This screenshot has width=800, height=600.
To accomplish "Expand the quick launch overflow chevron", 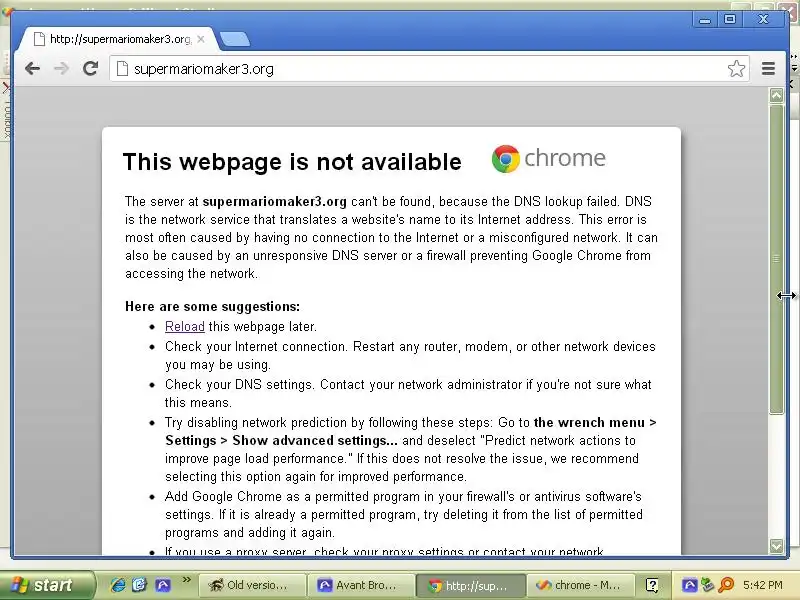I will (x=186, y=580).
